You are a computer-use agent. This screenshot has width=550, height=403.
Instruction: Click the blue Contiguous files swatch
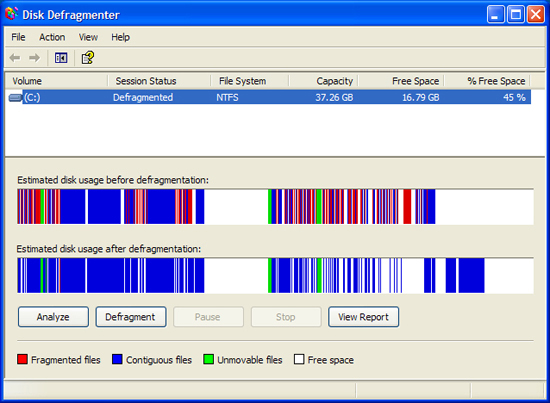(117, 359)
